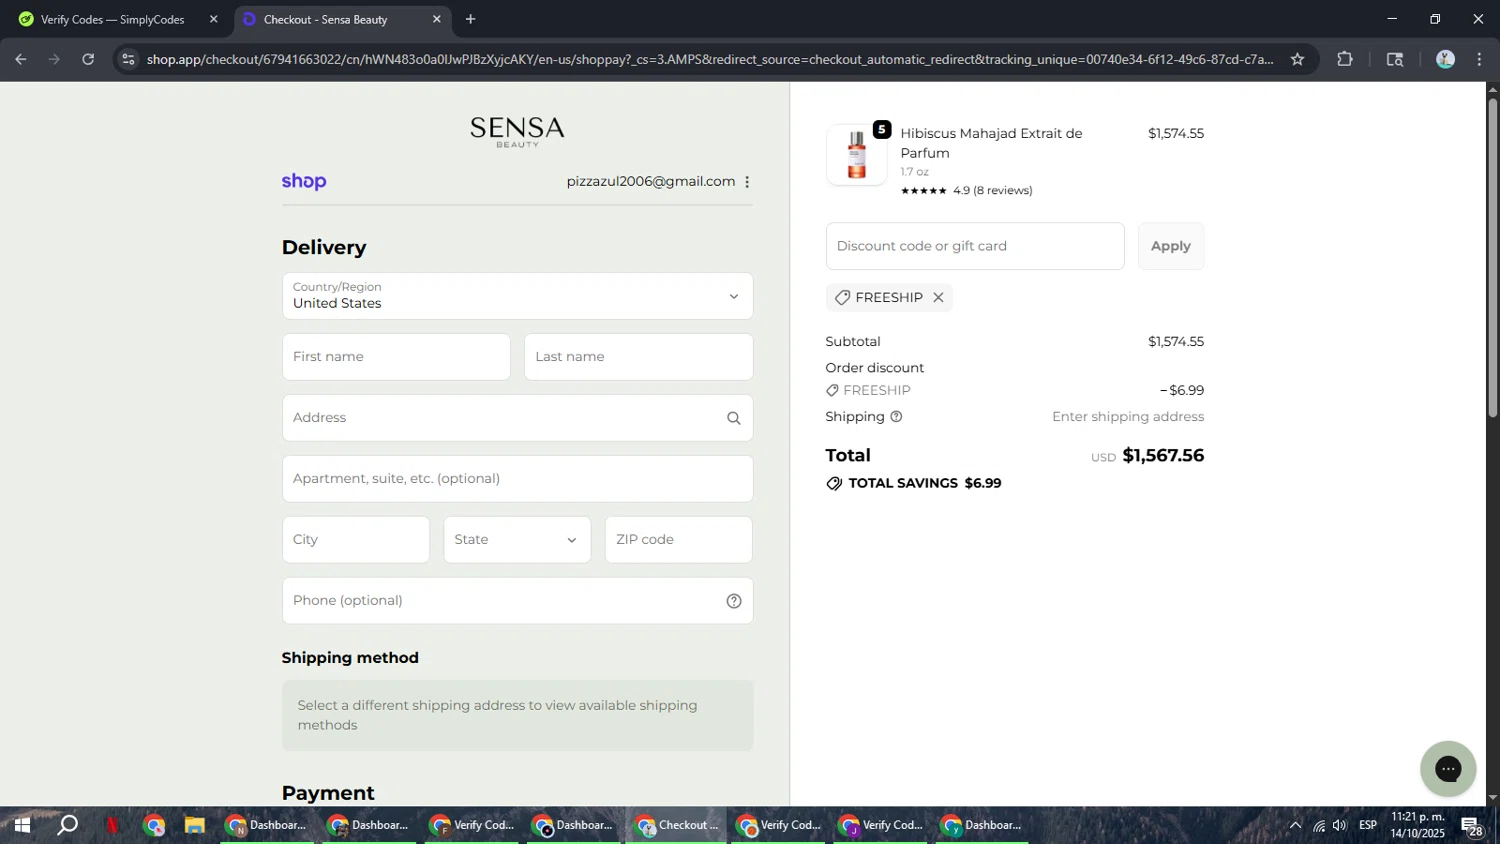Click the TOTAL SAVINGS $6.99 text

pos(924,483)
